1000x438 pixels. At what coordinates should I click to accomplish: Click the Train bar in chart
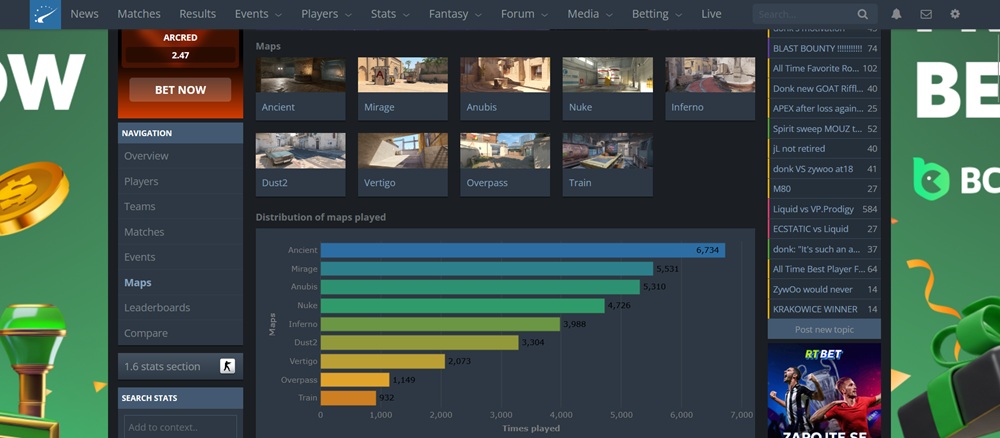[348, 398]
